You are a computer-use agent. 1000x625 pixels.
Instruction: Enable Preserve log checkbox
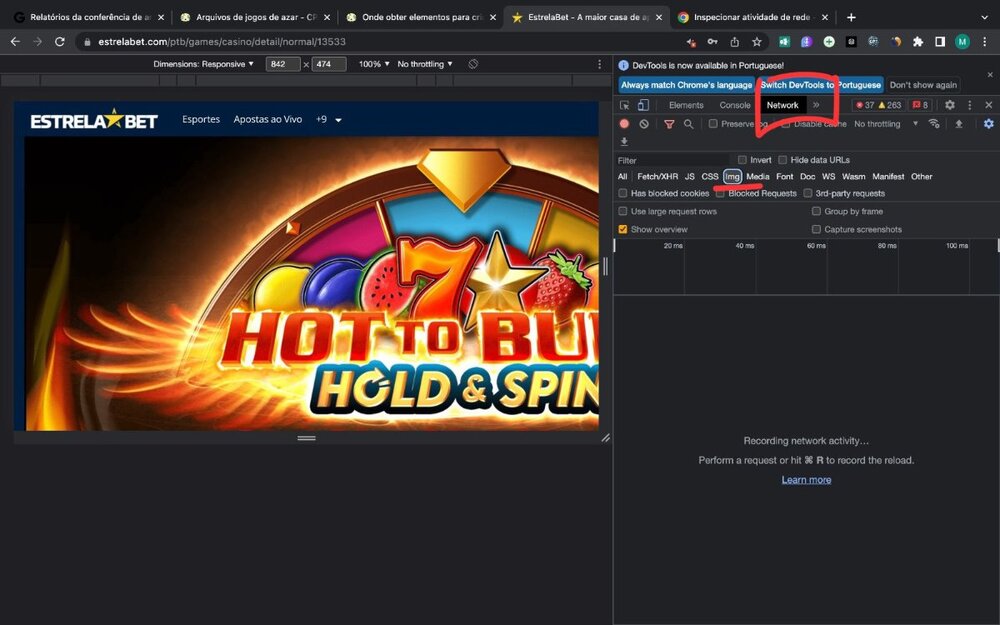coord(713,124)
